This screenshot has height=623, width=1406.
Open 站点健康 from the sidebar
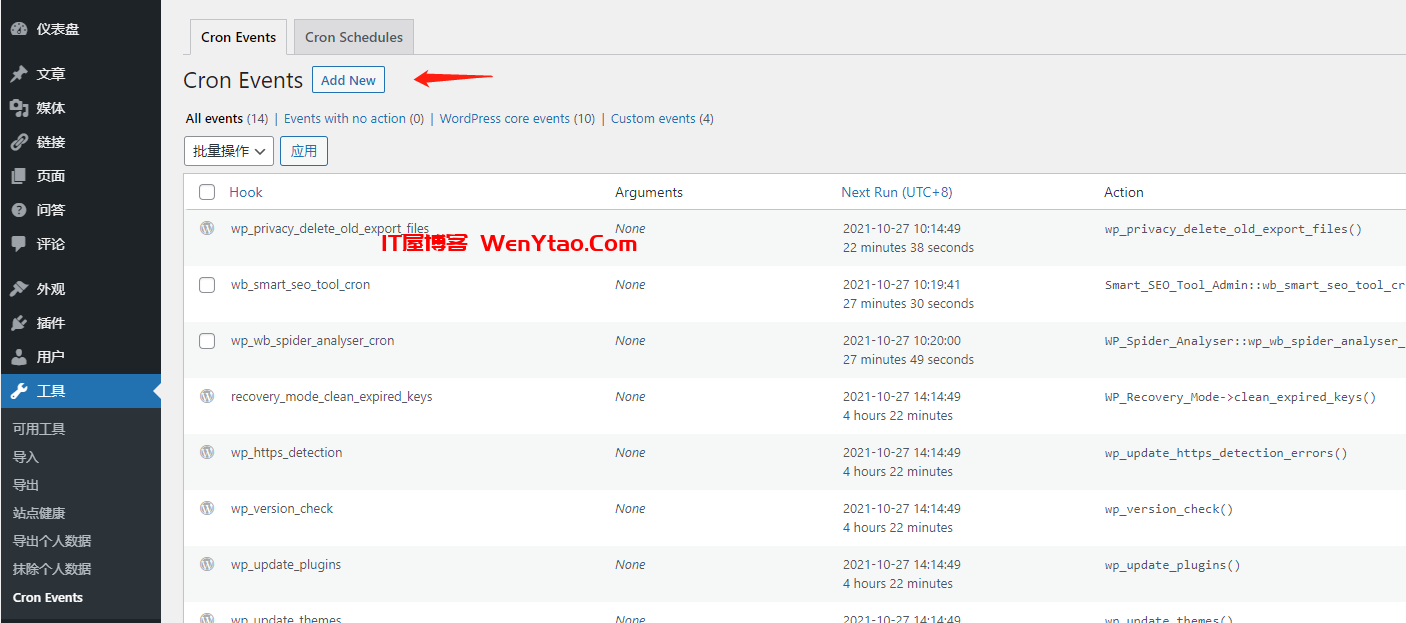point(39,513)
